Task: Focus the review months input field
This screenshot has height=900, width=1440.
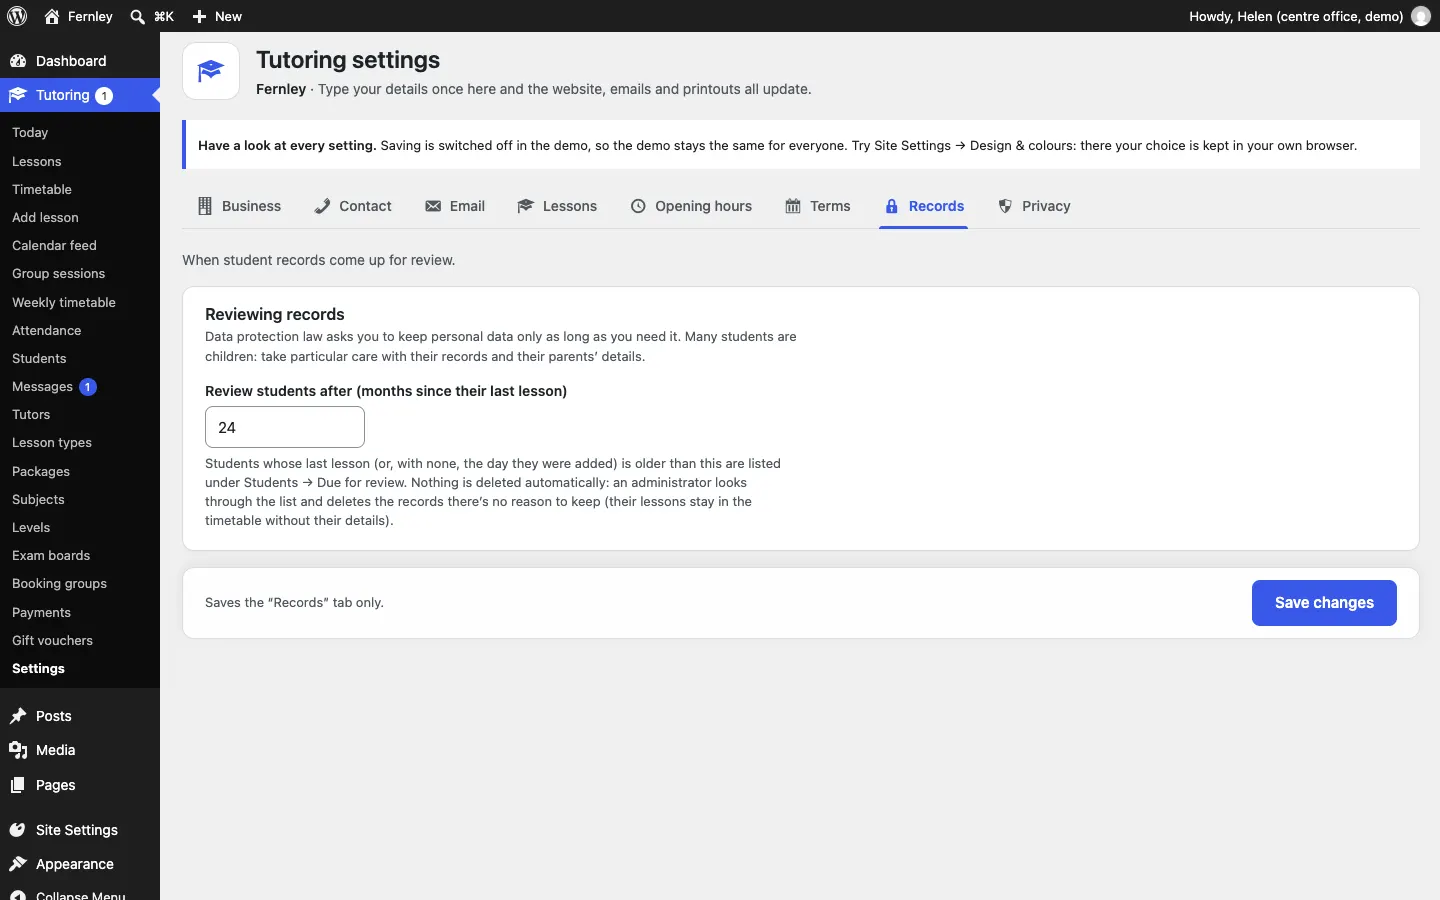Action: pos(285,427)
